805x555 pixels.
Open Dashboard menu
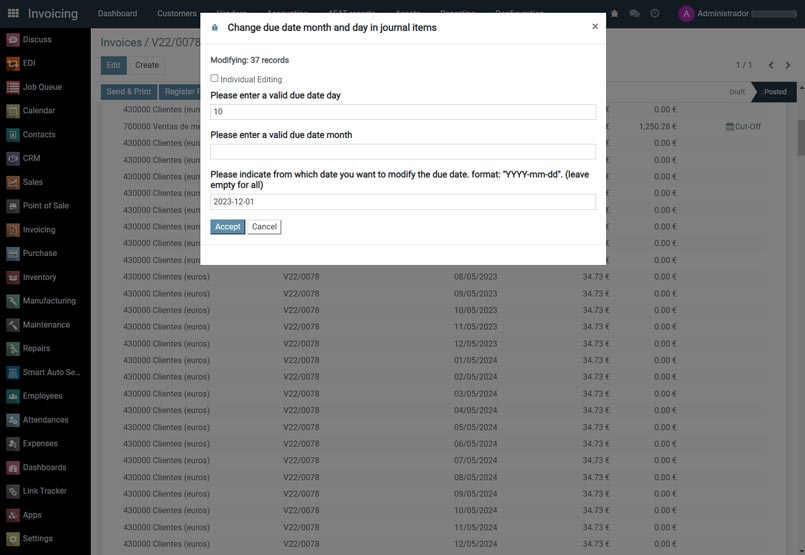point(118,13)
